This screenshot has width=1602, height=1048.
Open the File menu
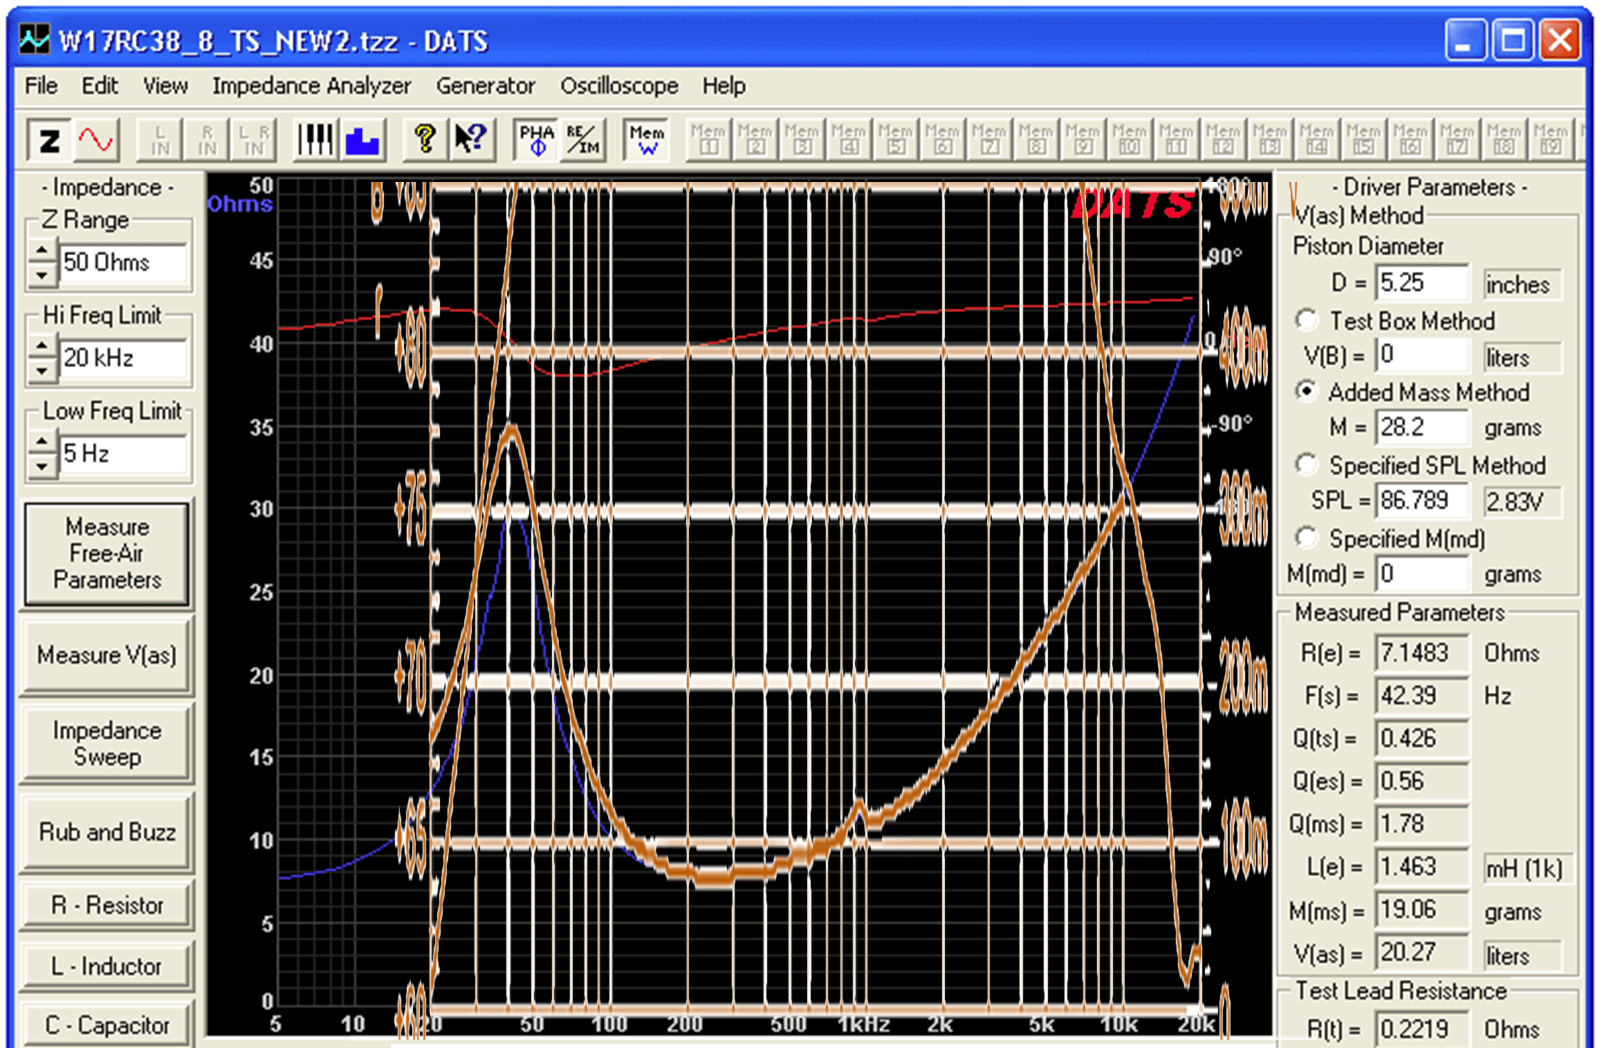(41, 86)
